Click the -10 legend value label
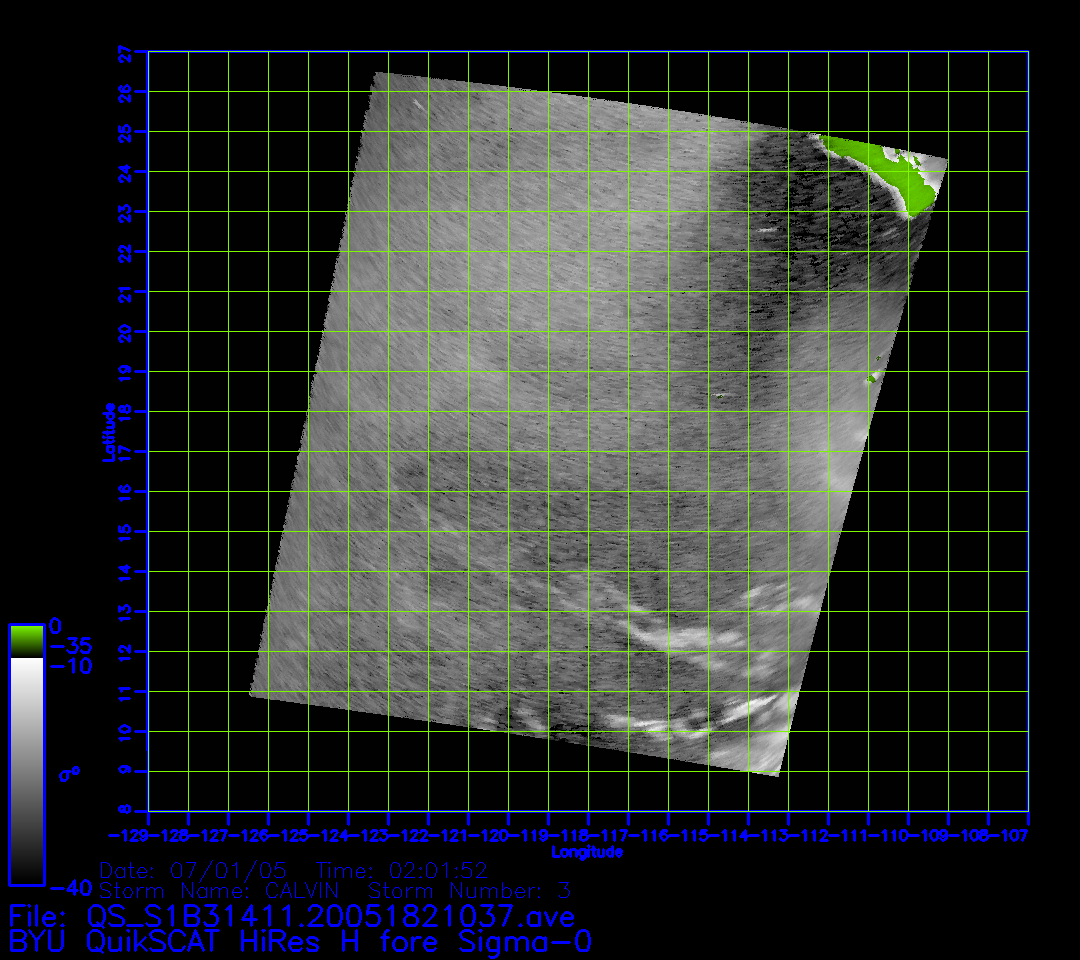 coord(71,666)
